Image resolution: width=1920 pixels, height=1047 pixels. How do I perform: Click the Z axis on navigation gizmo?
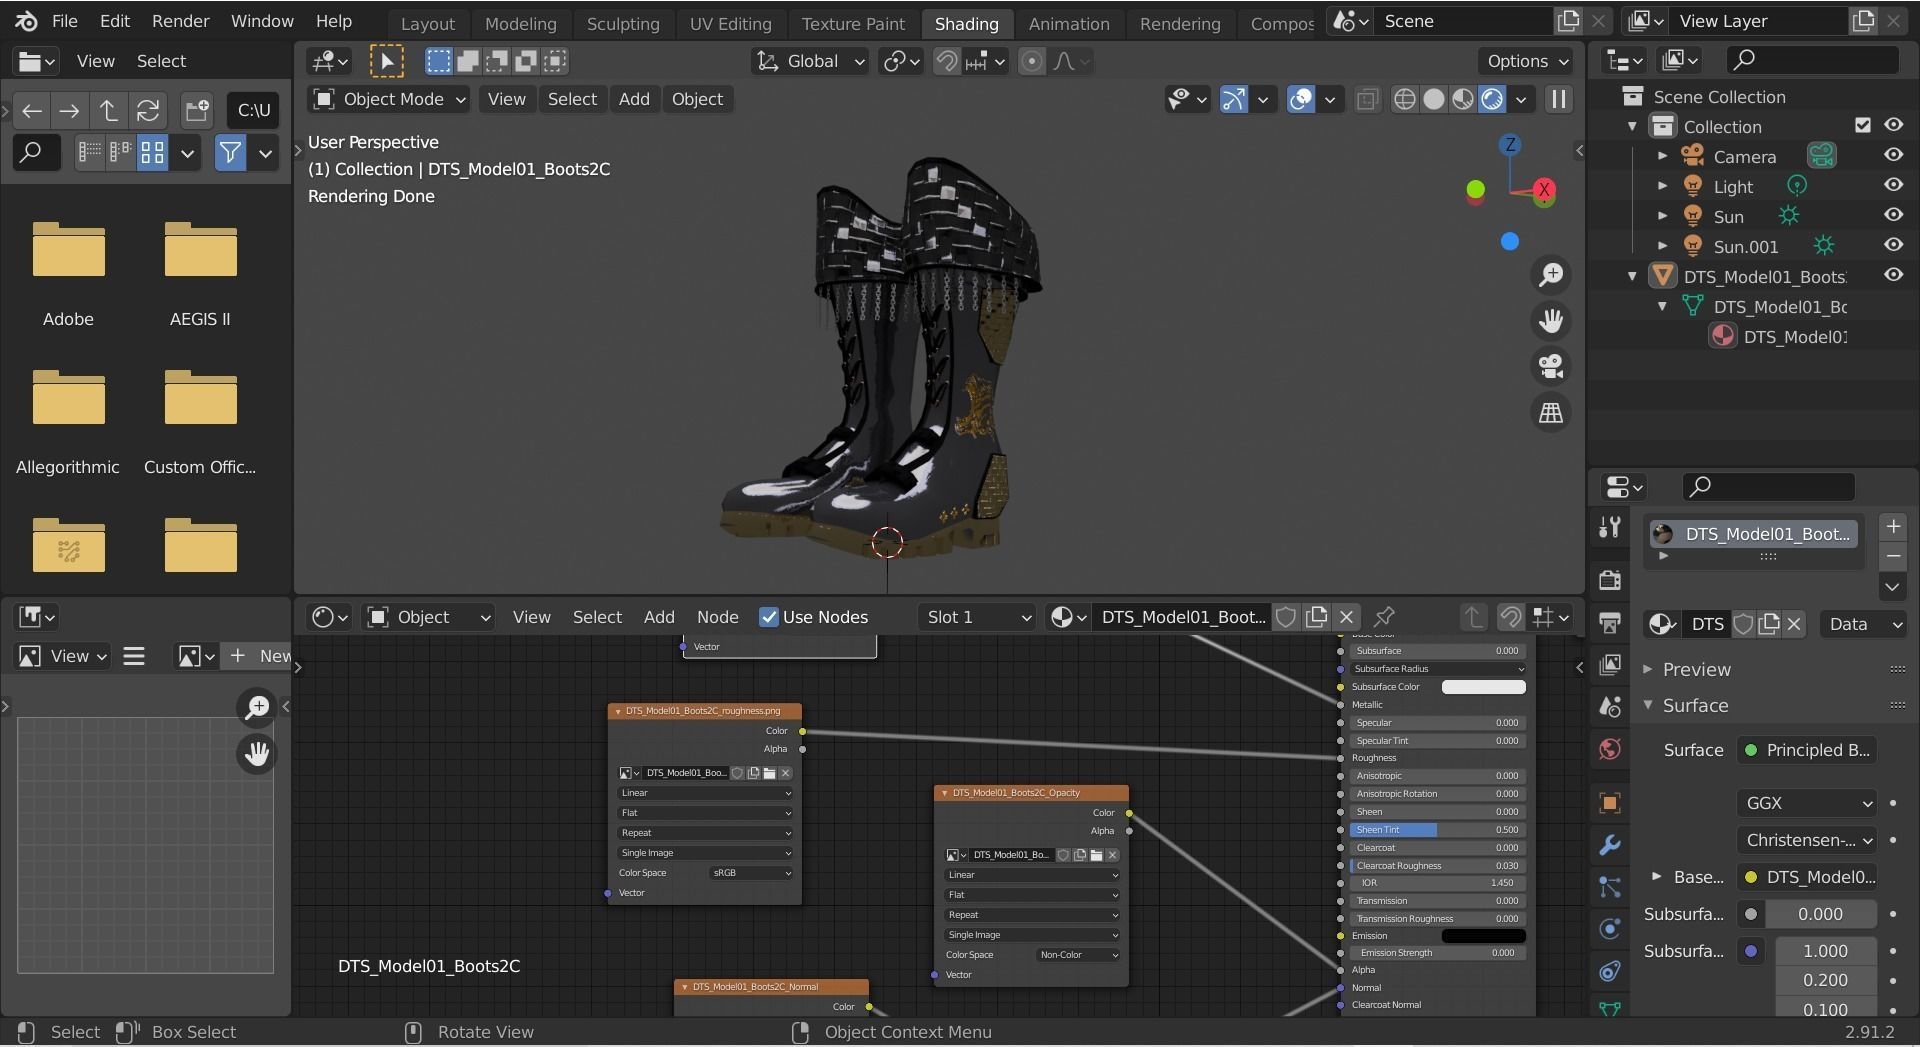pos(1510,145)
